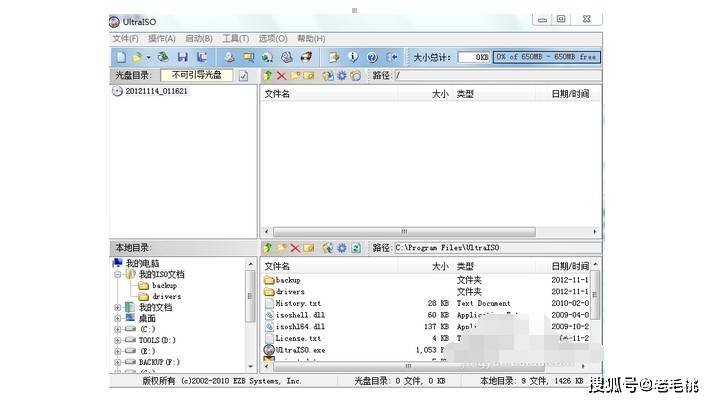Sort disc image files by 文件名 column header
The image size is (713, 402).
pyautogui.click(x=277, y=94)
